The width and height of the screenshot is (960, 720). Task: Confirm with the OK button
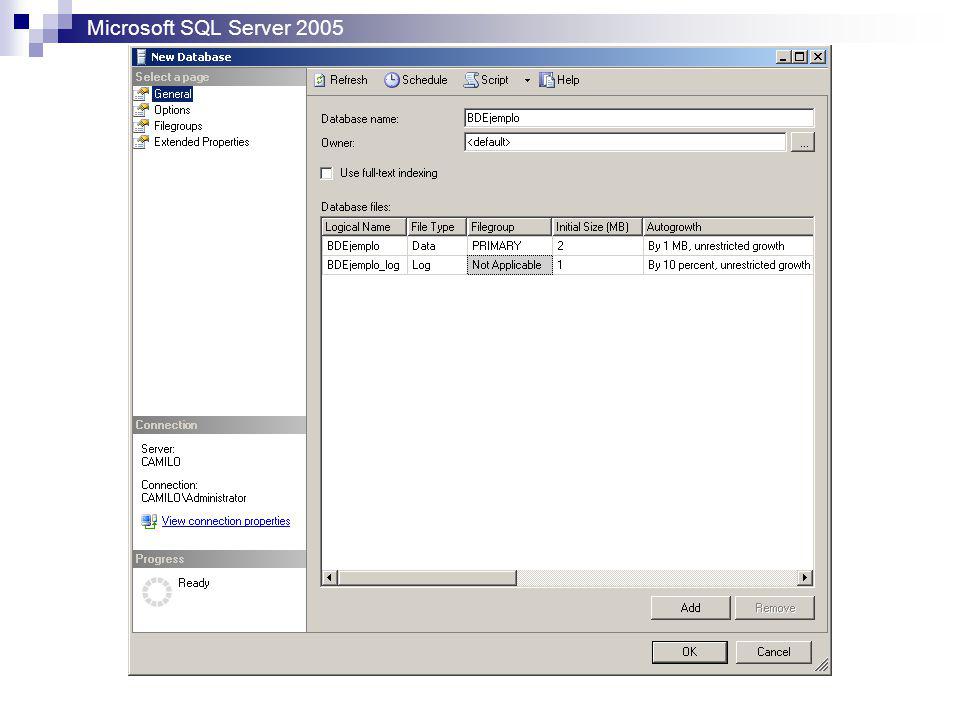689,652
